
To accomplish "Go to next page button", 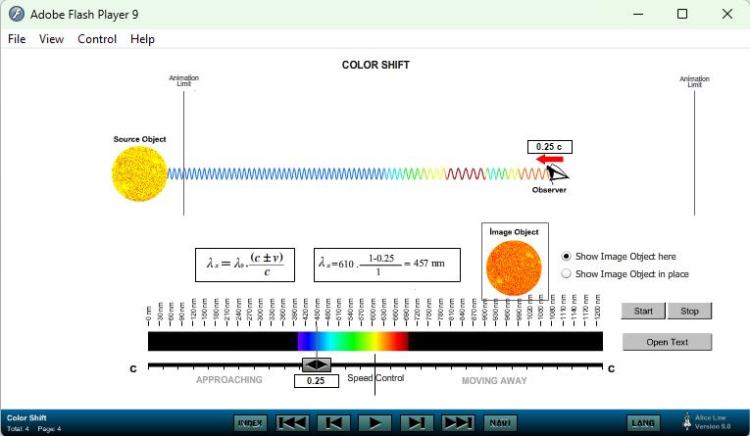I will click(x=416, y=423).
